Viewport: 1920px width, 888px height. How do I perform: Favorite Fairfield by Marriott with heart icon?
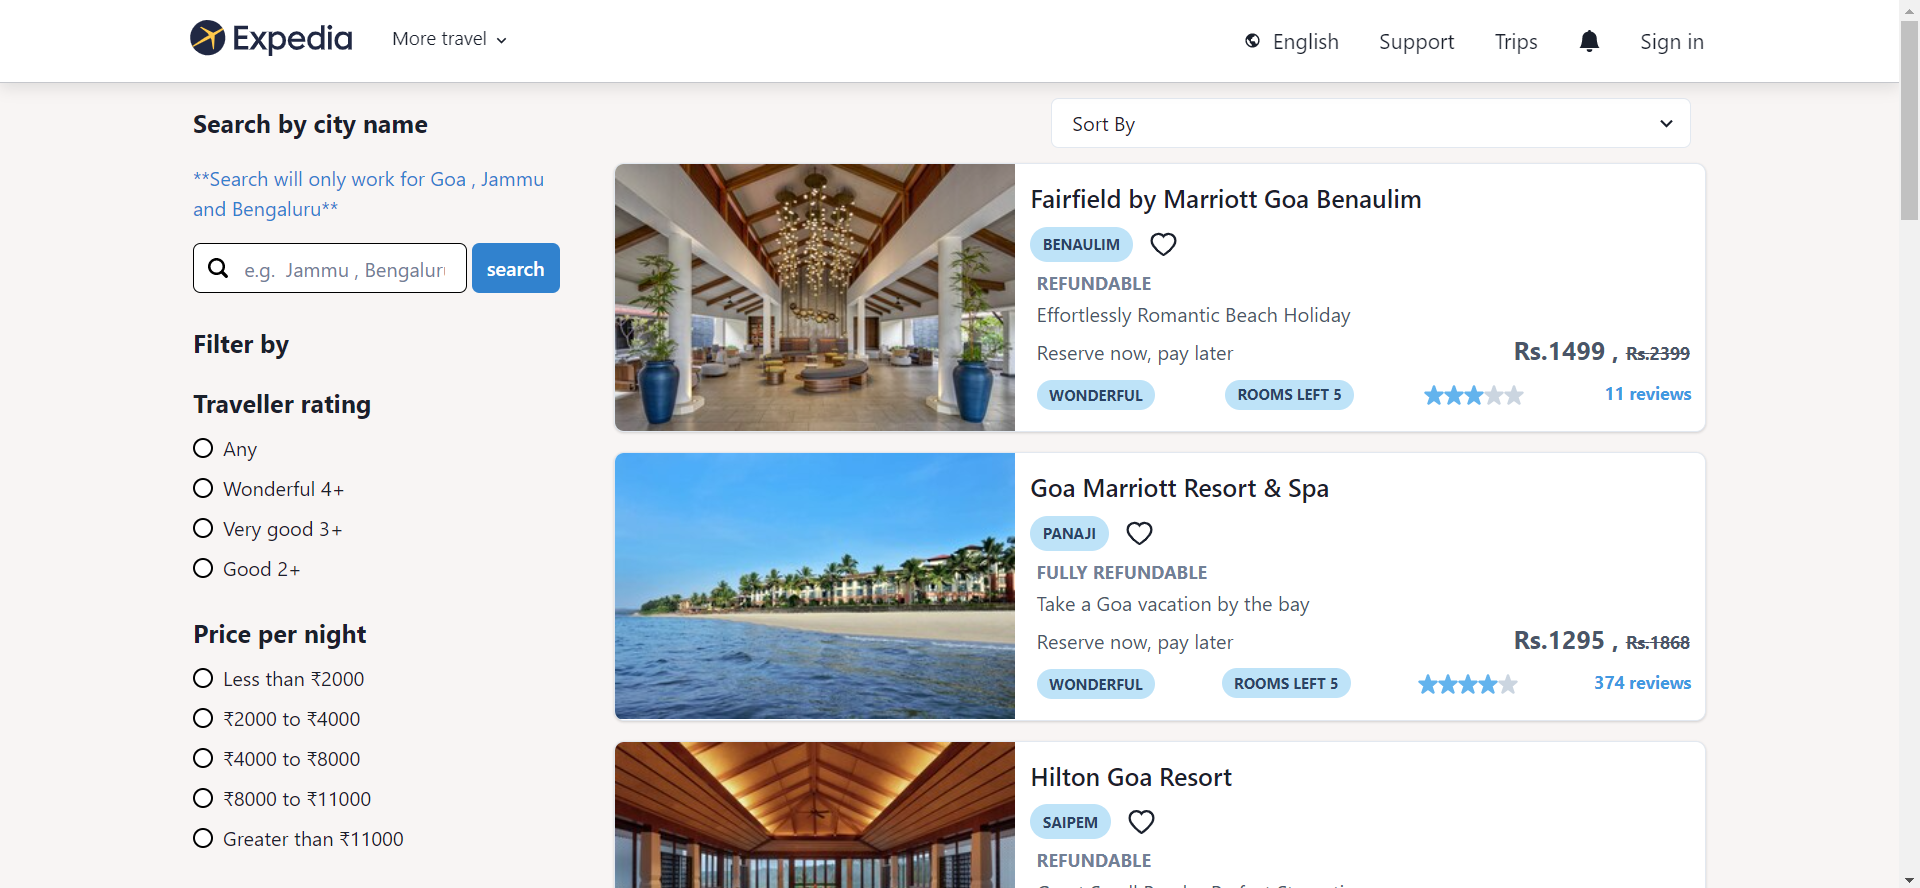click(1163, 244)
